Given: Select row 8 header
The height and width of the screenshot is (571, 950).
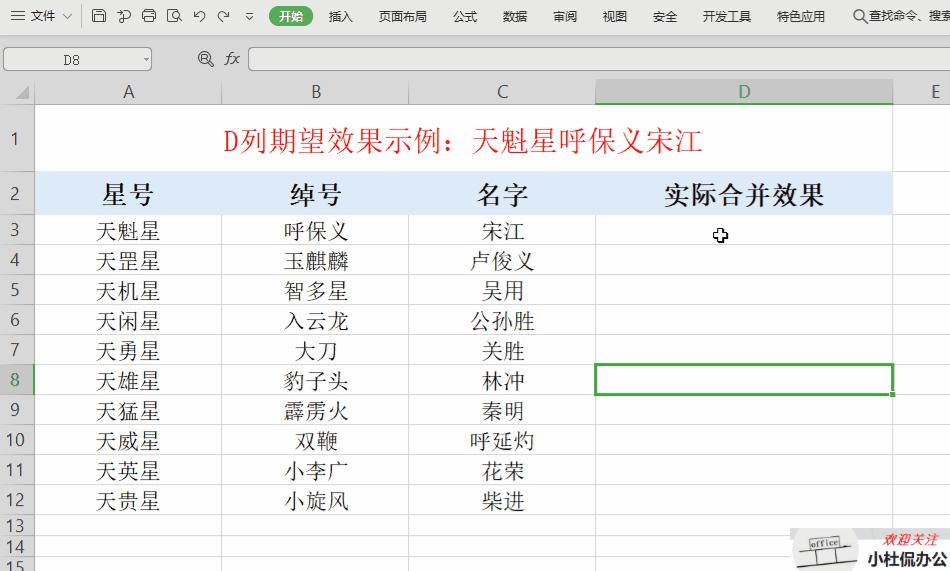Looking at the screenshot, I should [16, 380].
